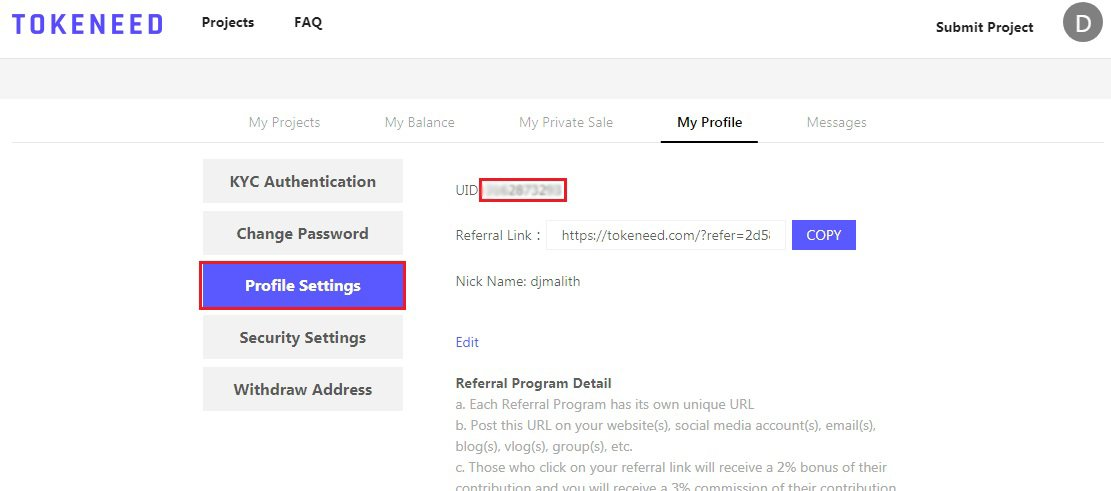Open the My Private Sale tab
Image resolution: width=1111 pixels, height=491 pixels.
pos(565,123)
